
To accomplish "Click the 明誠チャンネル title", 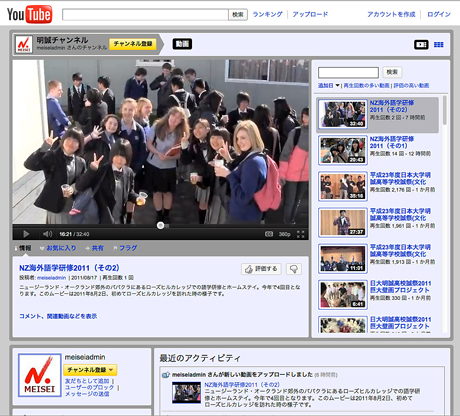I will click(x=62, y=40).
